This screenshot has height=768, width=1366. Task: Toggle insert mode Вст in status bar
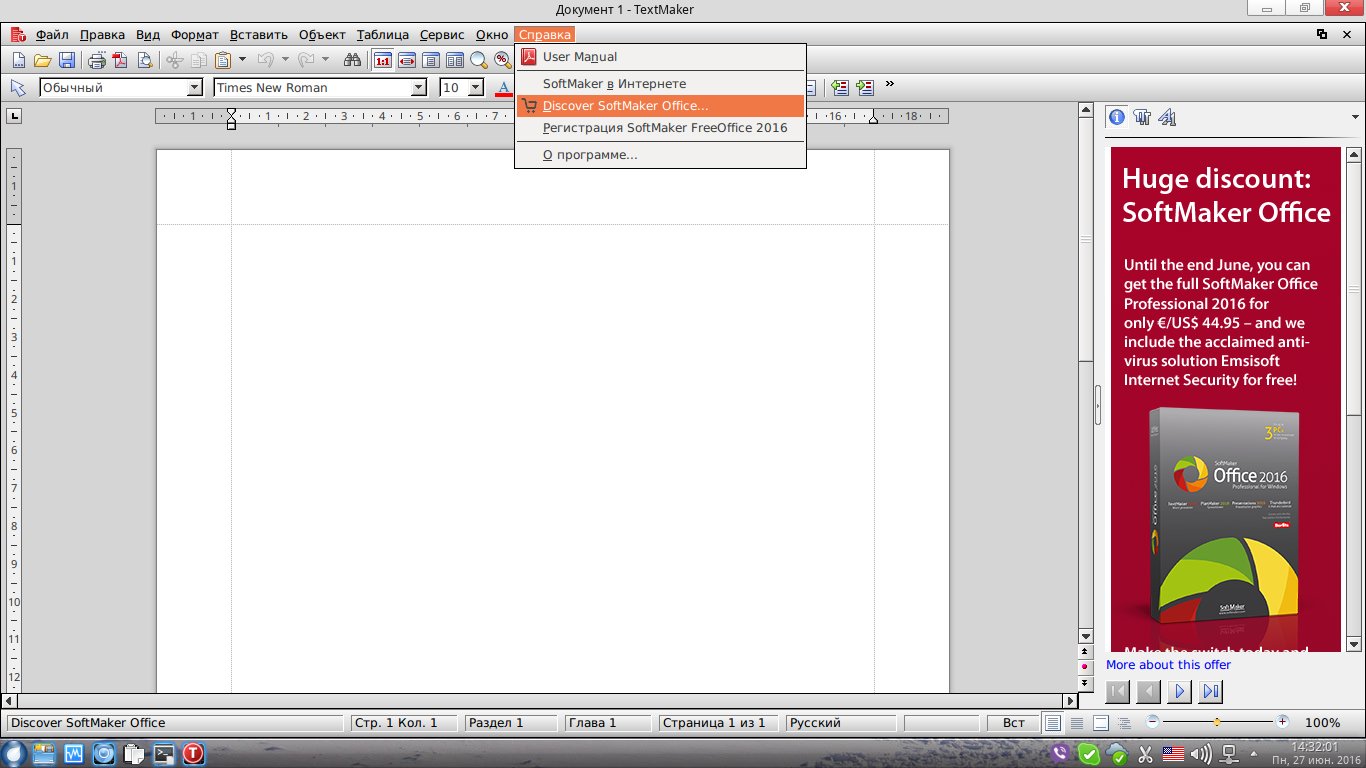tap(1012, 723)
